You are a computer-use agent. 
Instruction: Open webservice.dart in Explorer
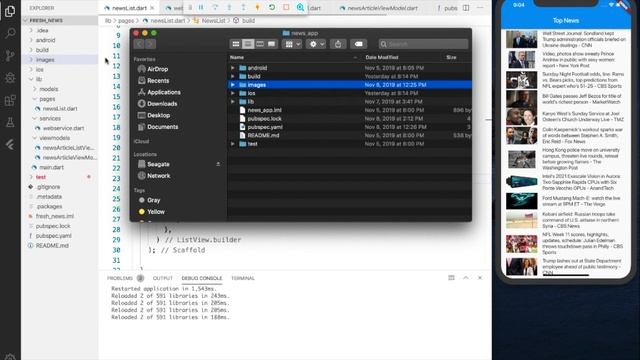click(63, 128)
